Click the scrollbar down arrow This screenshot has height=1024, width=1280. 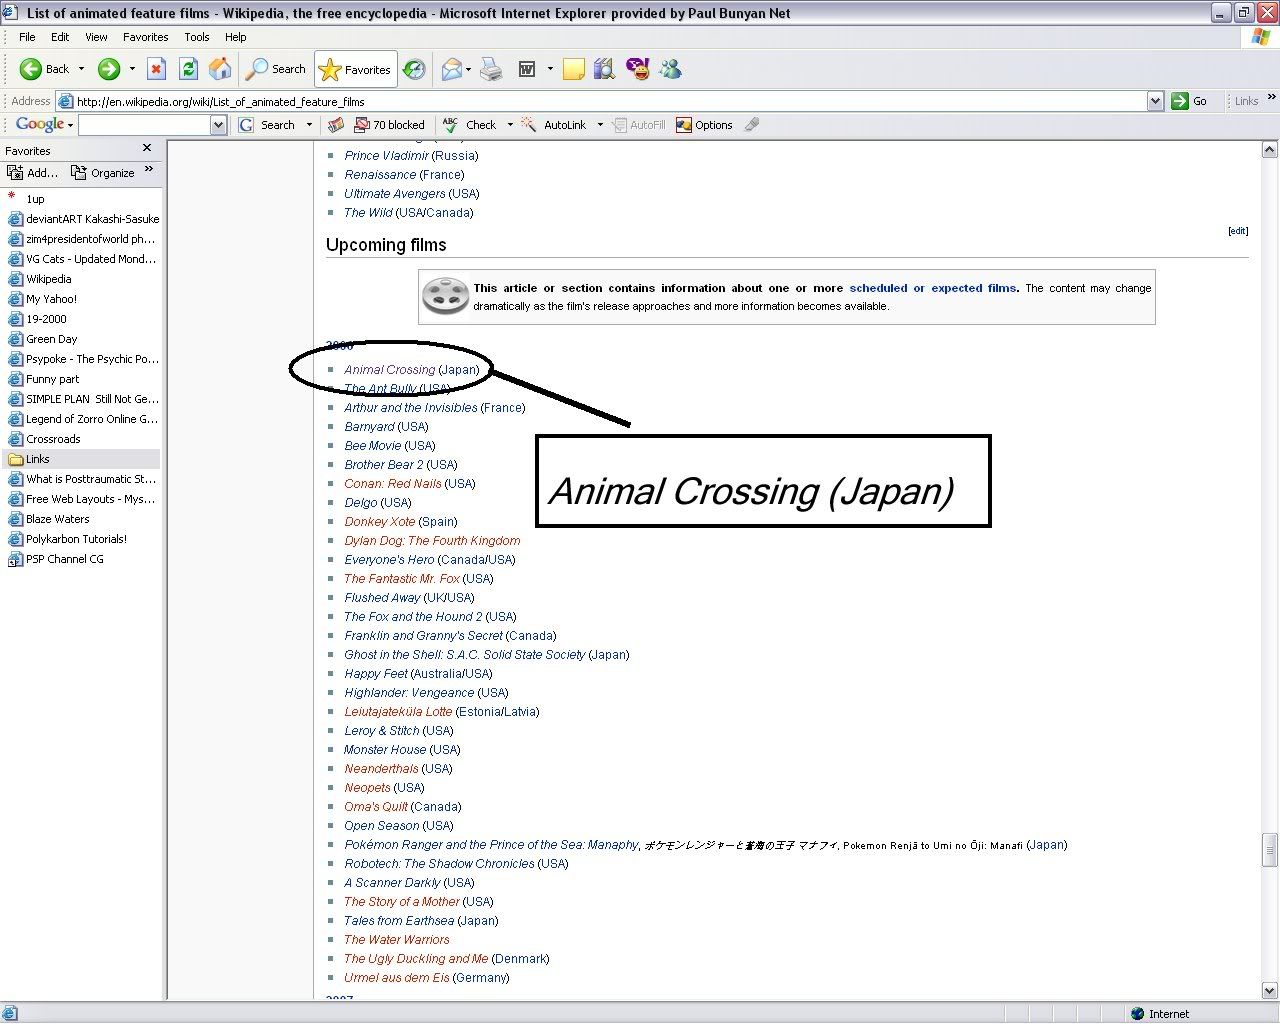click(x=1270, y=991)
